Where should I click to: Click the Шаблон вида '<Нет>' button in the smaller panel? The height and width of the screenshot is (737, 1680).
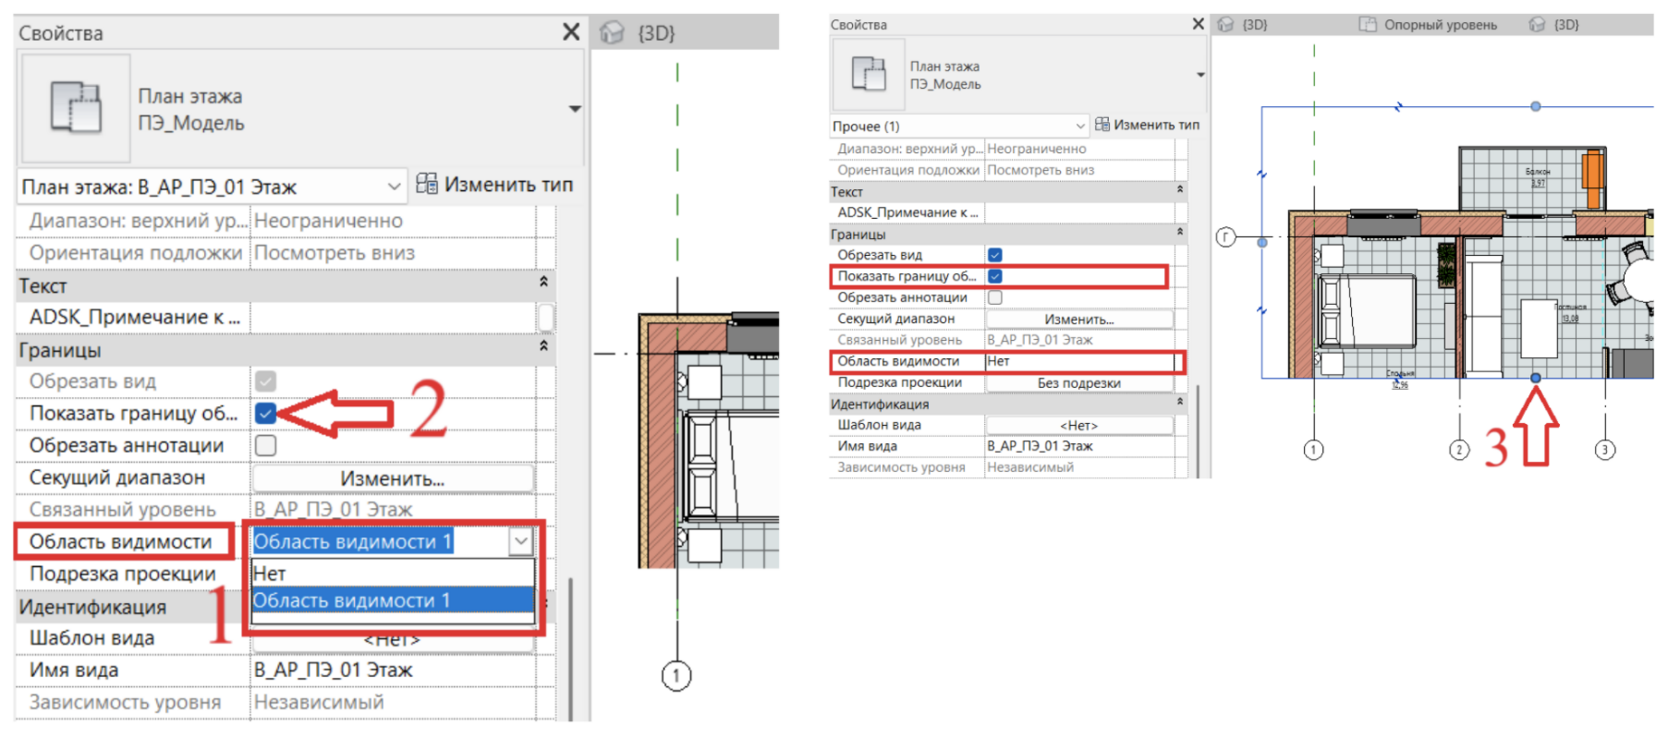[1079, 425]
